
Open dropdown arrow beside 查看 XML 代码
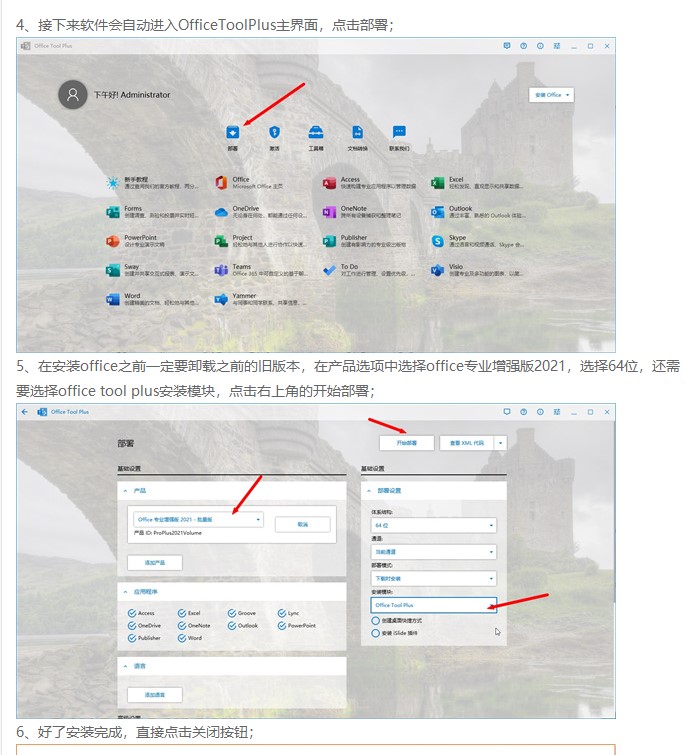pyautogui.click(x=501, y=443)
